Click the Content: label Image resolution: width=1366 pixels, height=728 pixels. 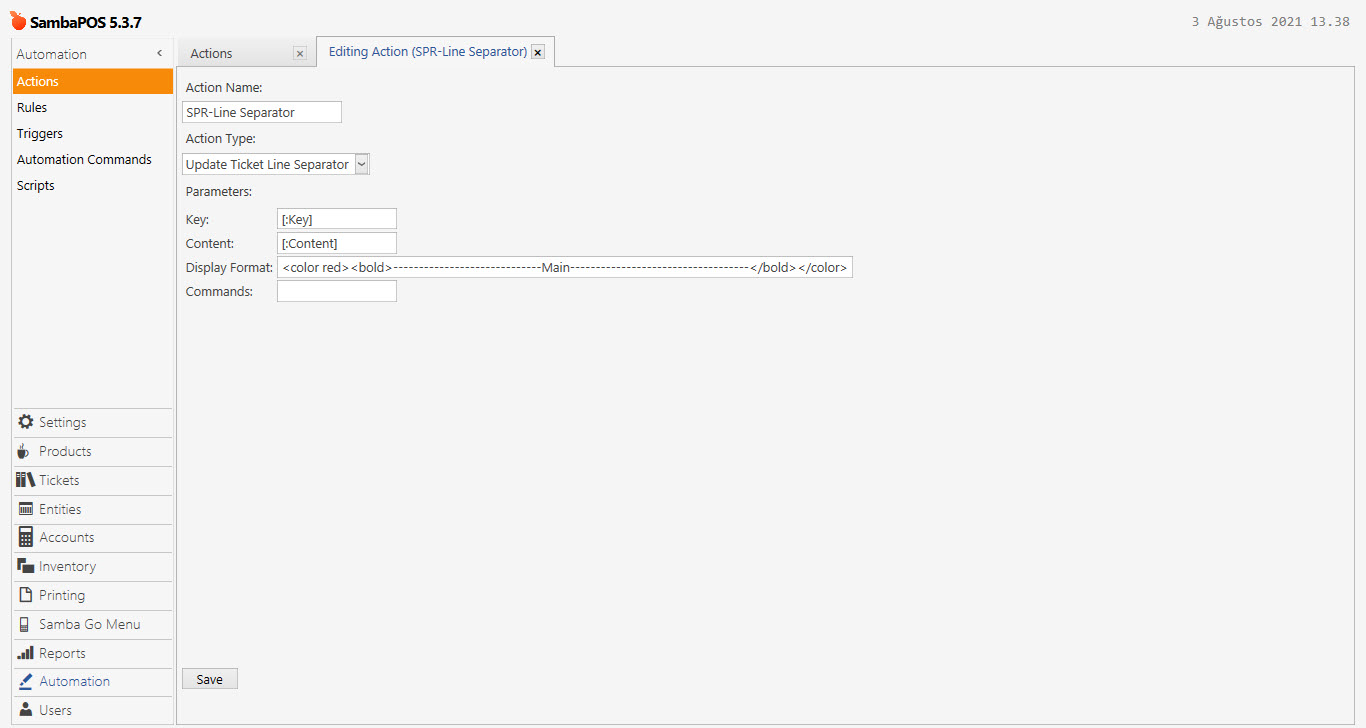209,243
